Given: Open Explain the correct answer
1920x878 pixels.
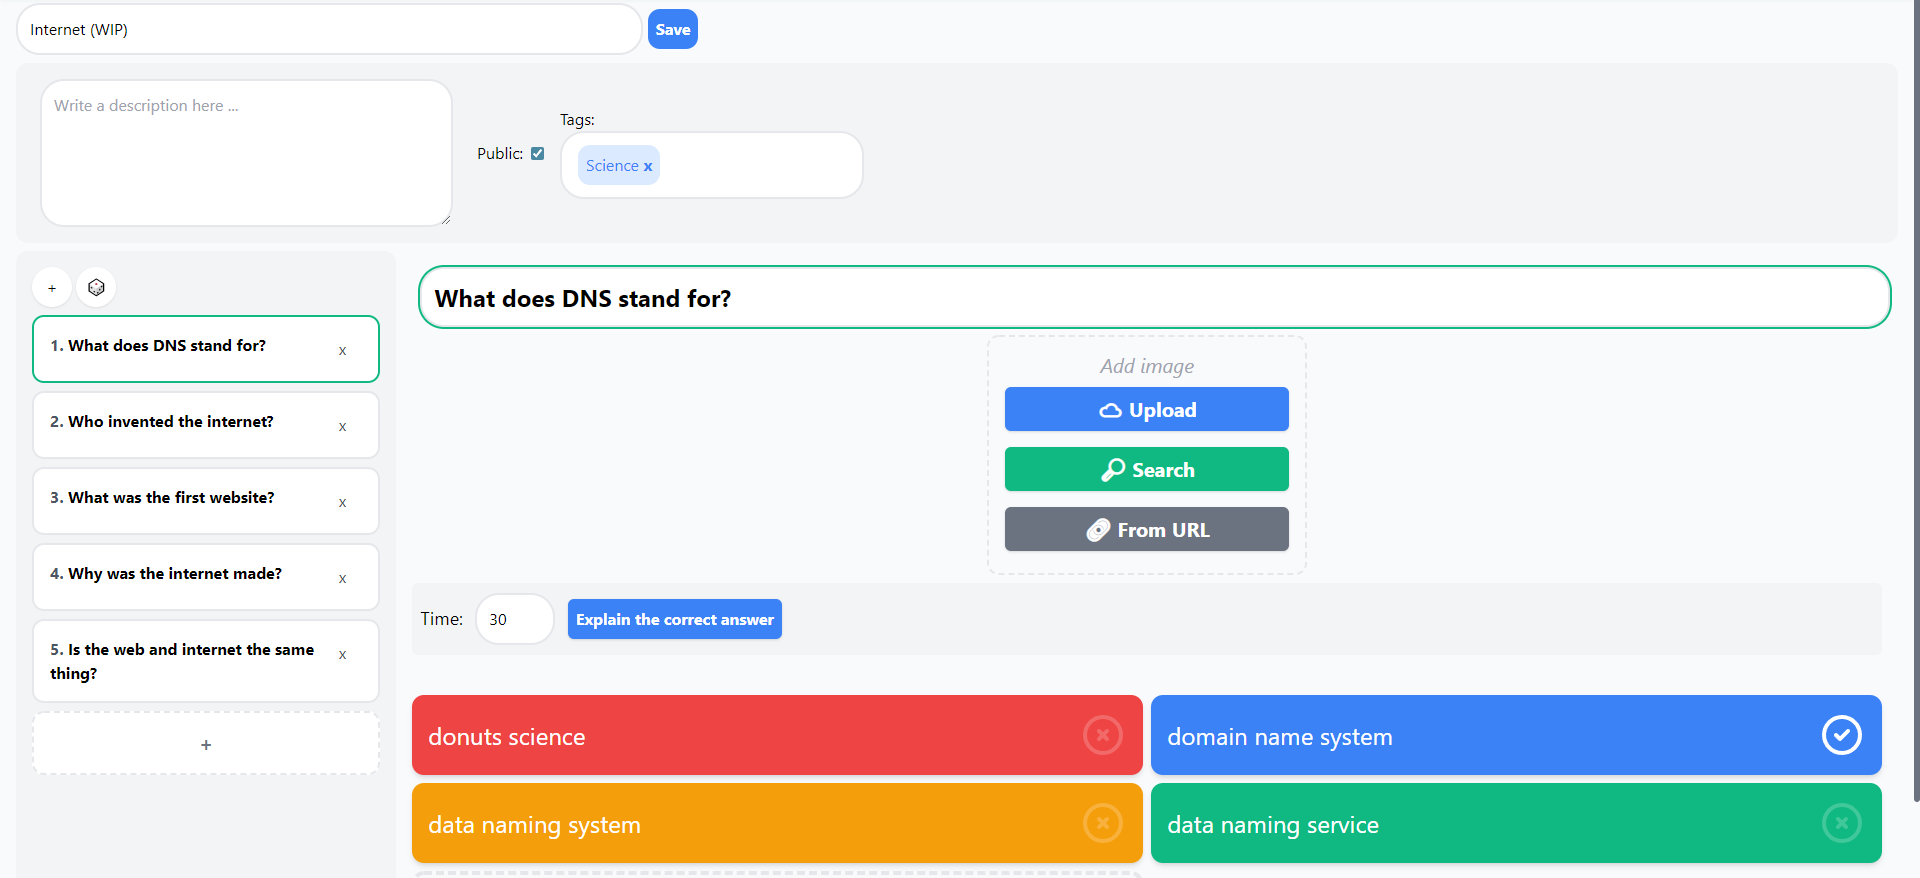Looking at the screenshot, I should [x=675, y=619].
